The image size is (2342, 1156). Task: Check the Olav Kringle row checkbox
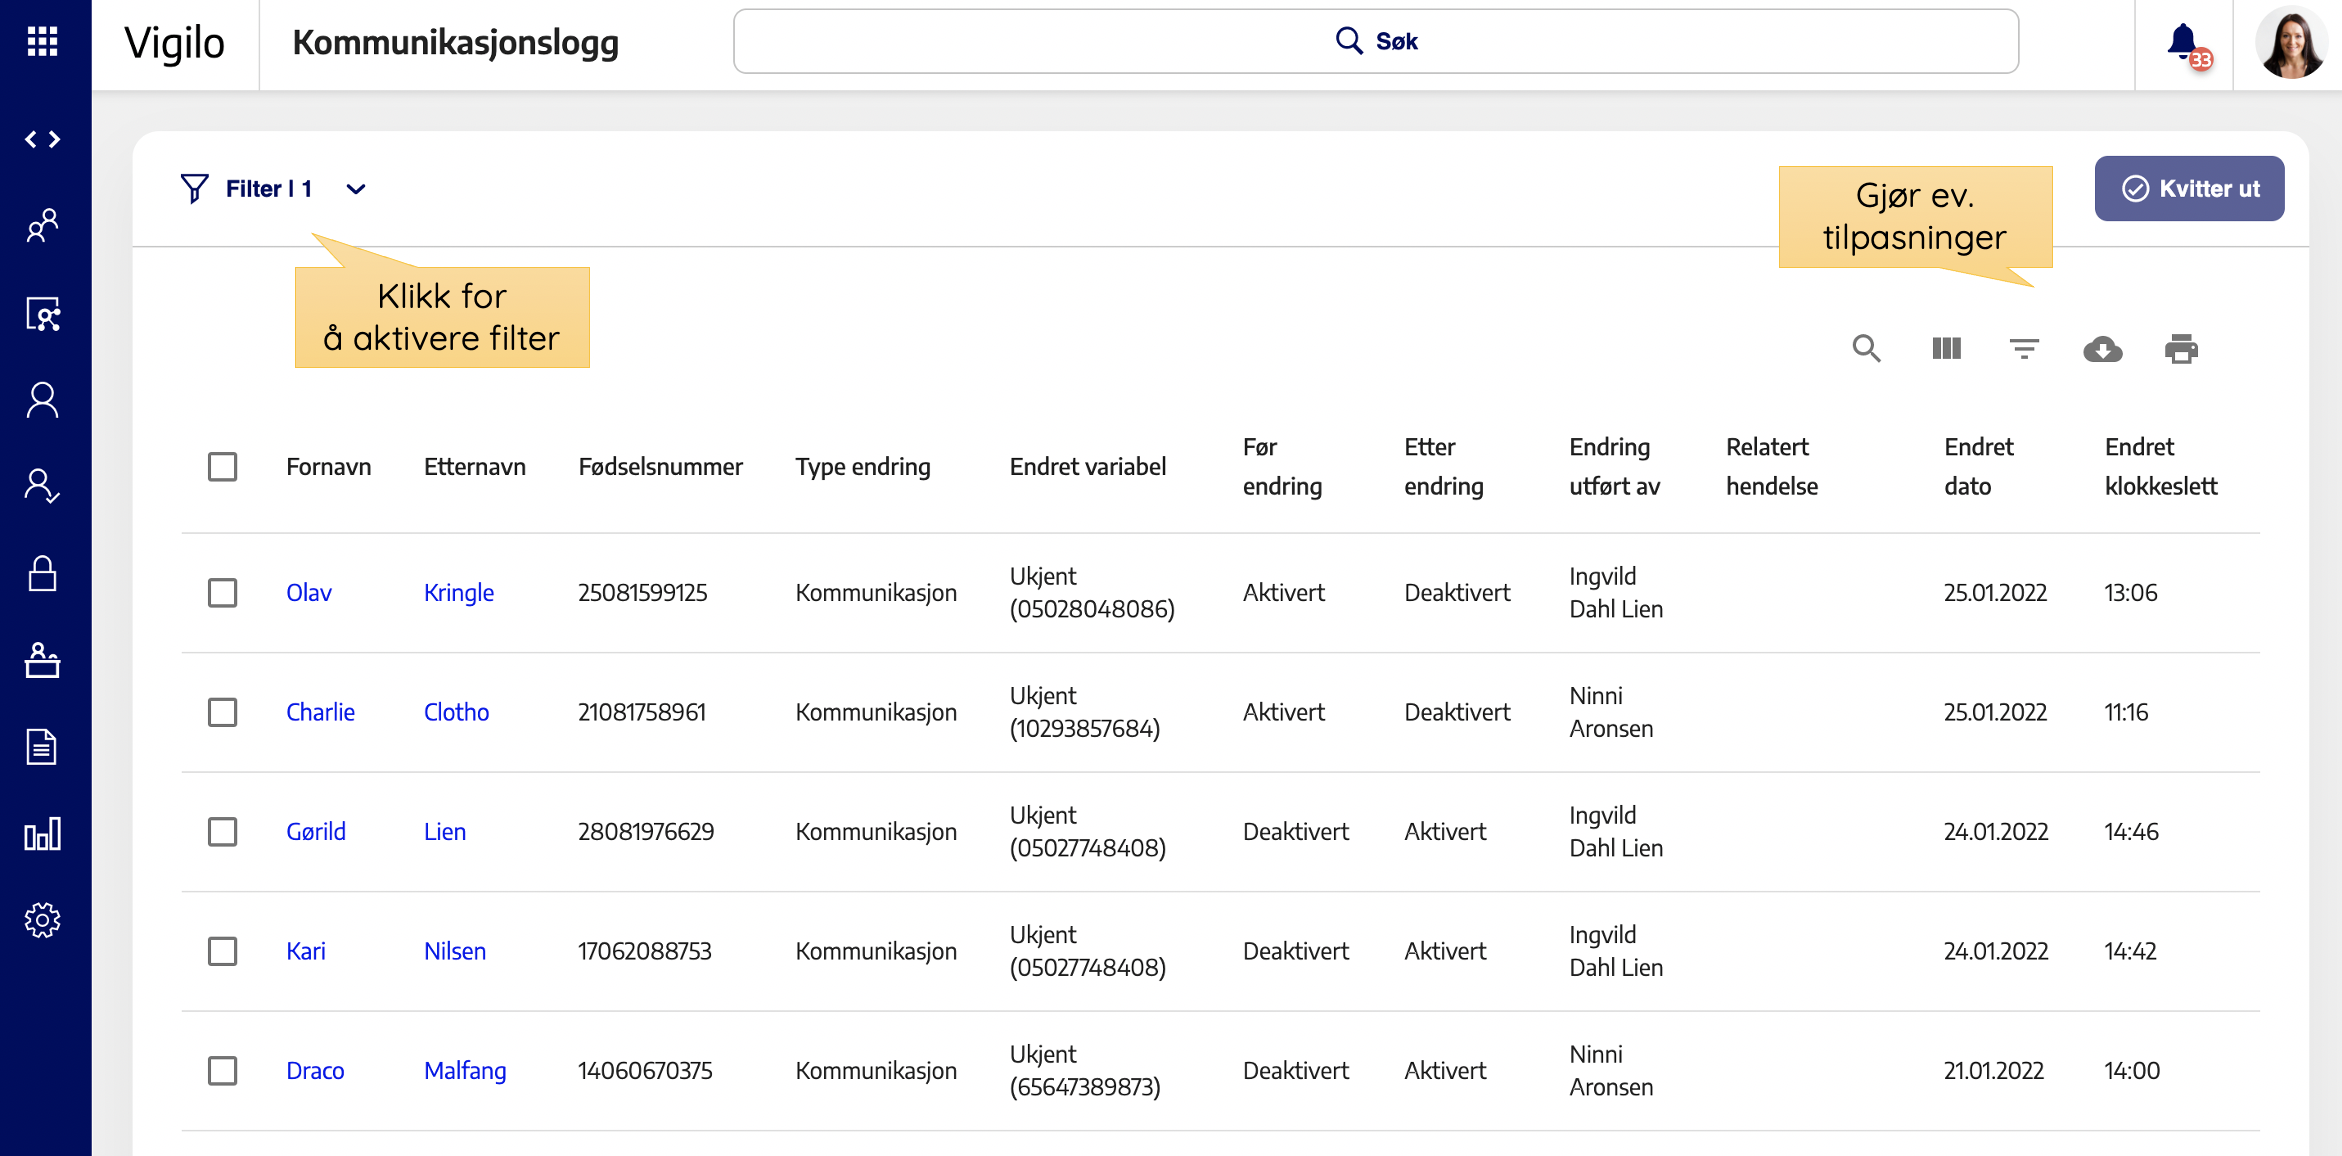coord(222,593)
